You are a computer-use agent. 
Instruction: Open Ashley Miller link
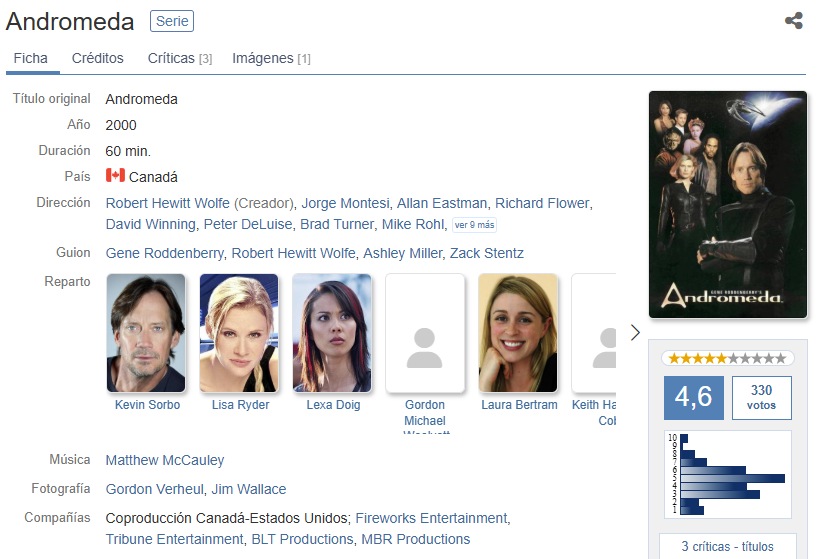402,253
